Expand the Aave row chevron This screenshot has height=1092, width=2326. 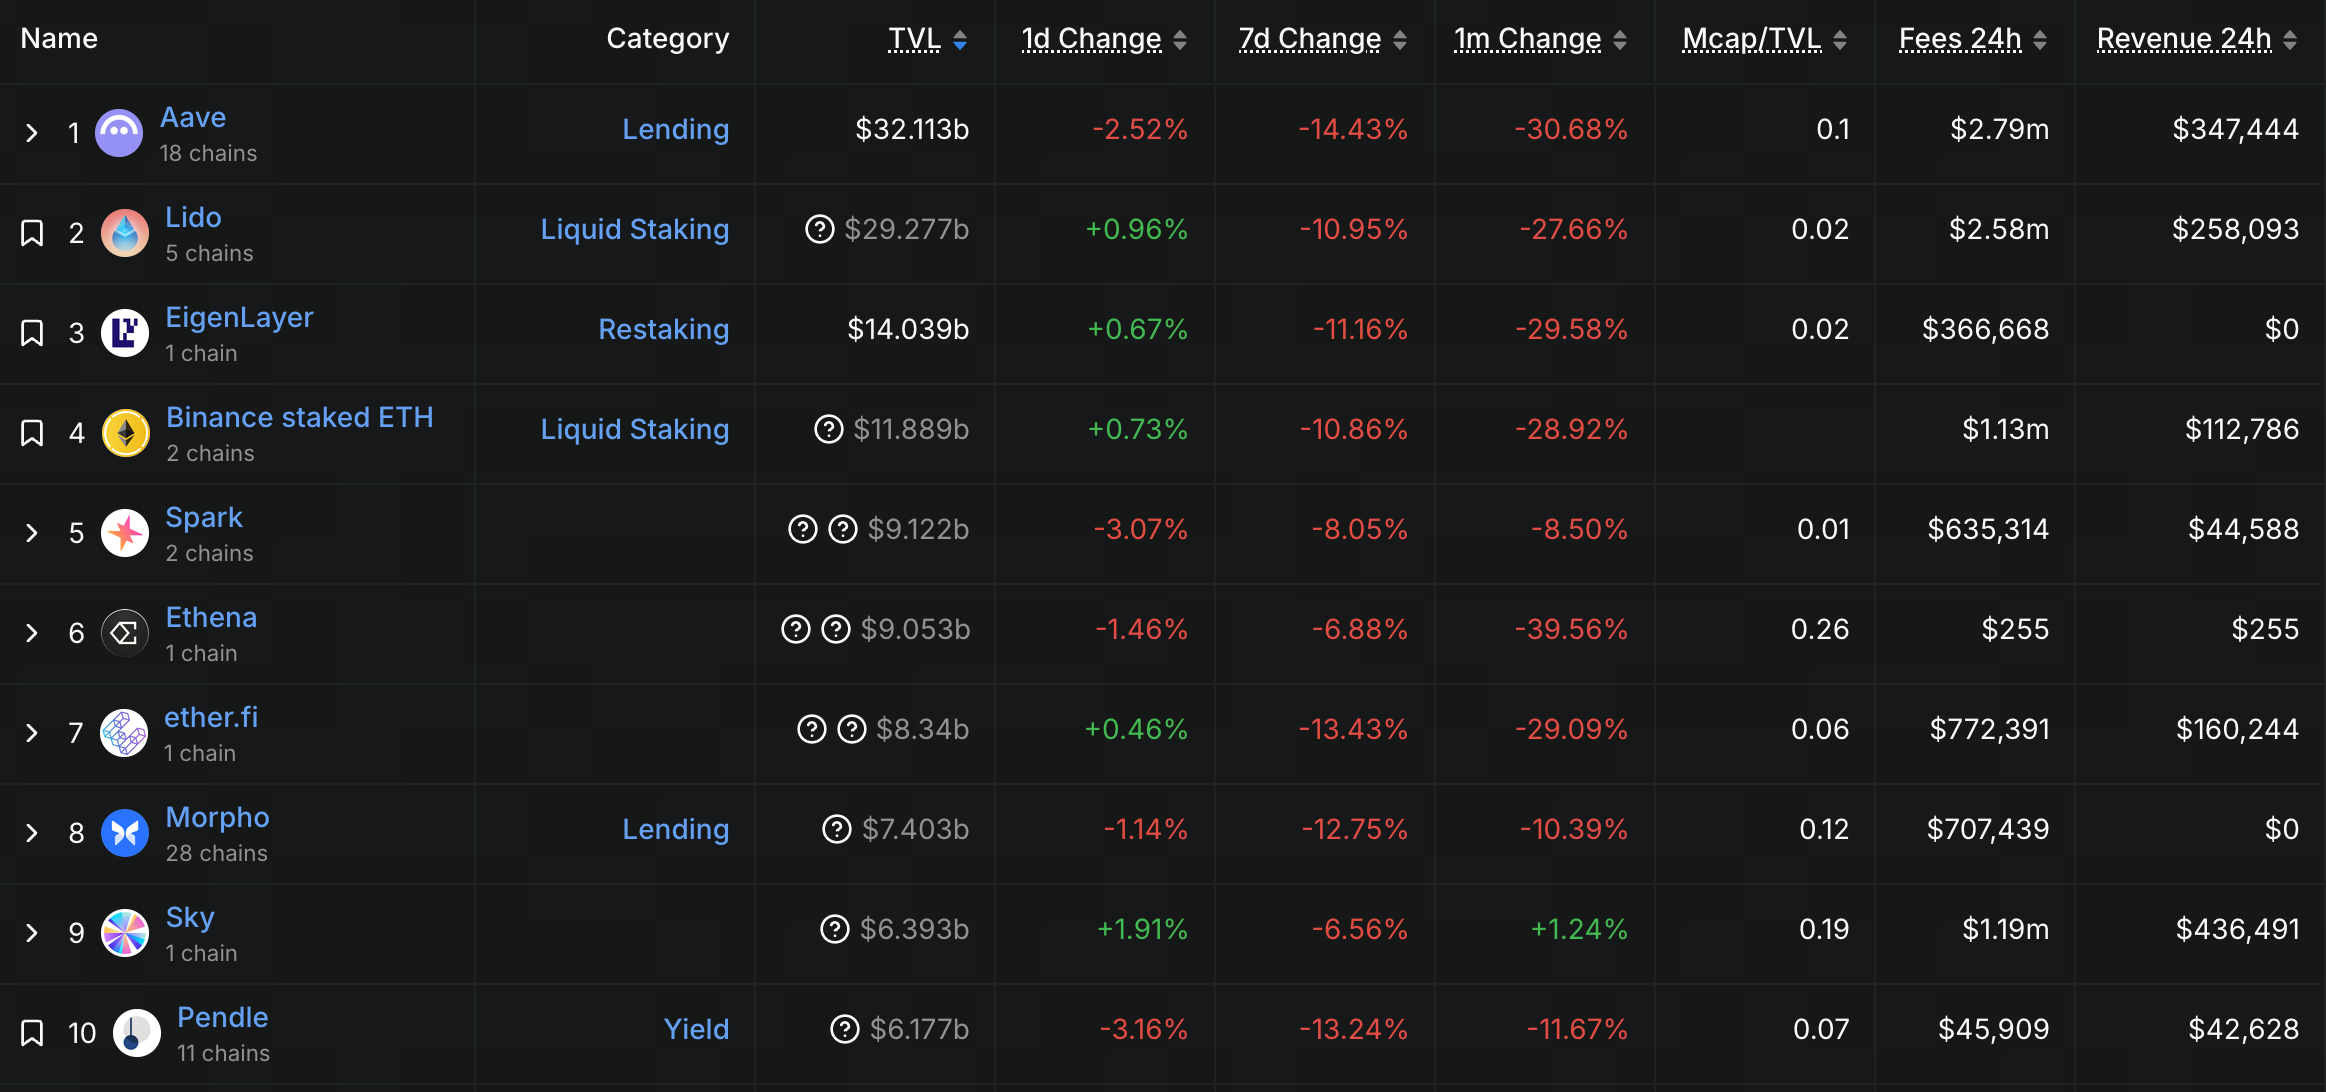pos(31,132)
